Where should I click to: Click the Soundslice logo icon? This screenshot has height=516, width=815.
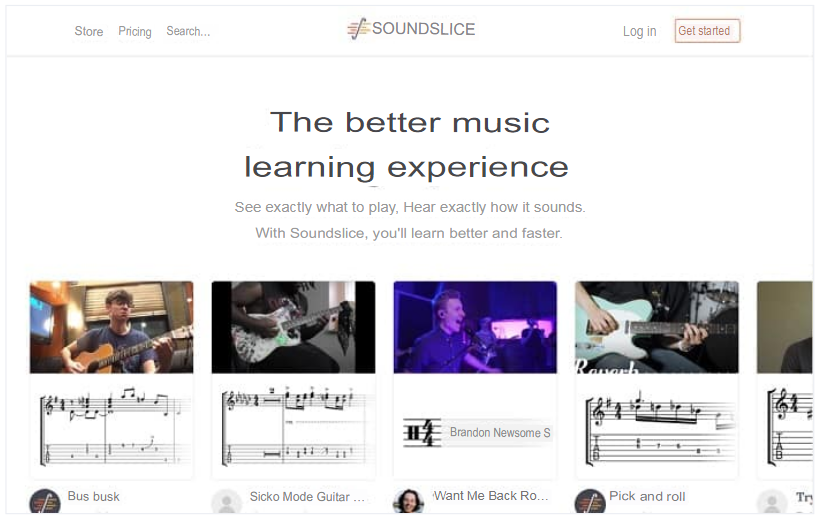coord(358,29)
